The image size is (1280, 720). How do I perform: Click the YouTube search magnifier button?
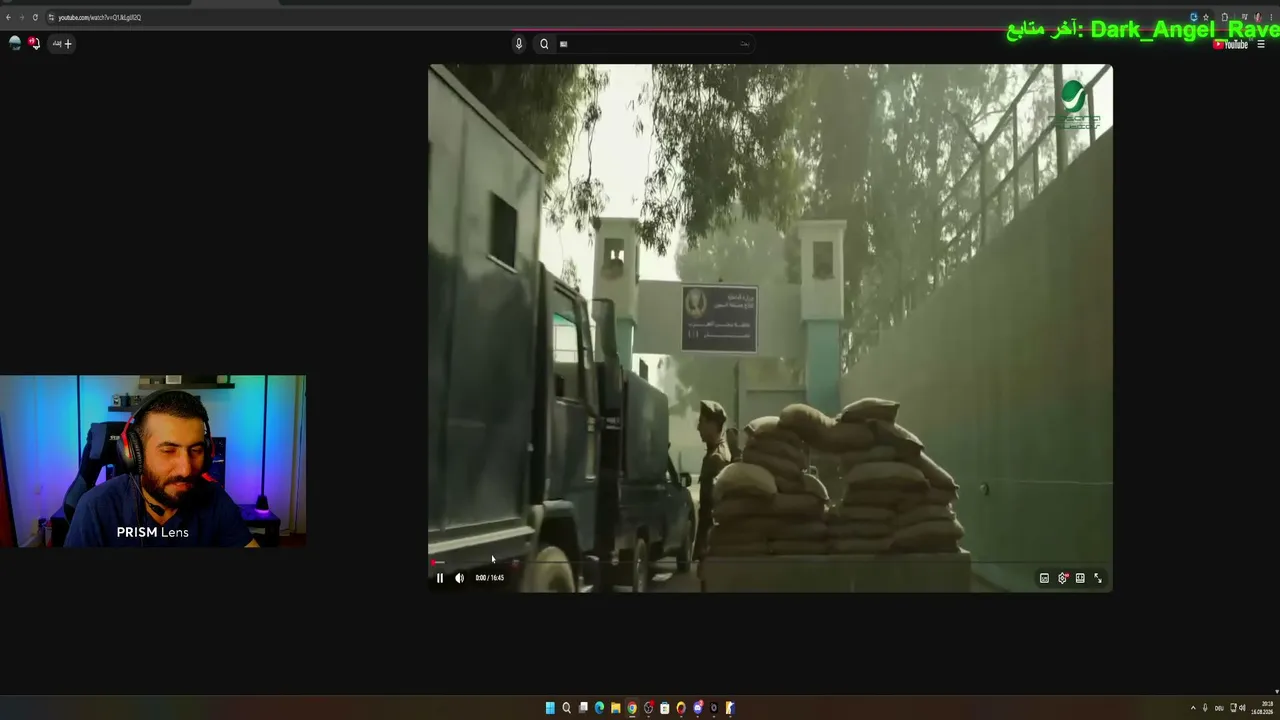point(544,44)
